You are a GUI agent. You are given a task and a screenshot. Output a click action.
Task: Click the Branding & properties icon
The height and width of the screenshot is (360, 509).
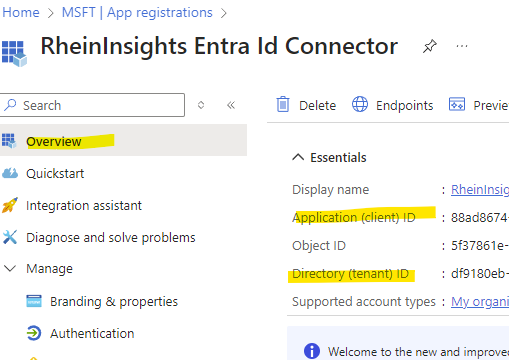point(34,301)
